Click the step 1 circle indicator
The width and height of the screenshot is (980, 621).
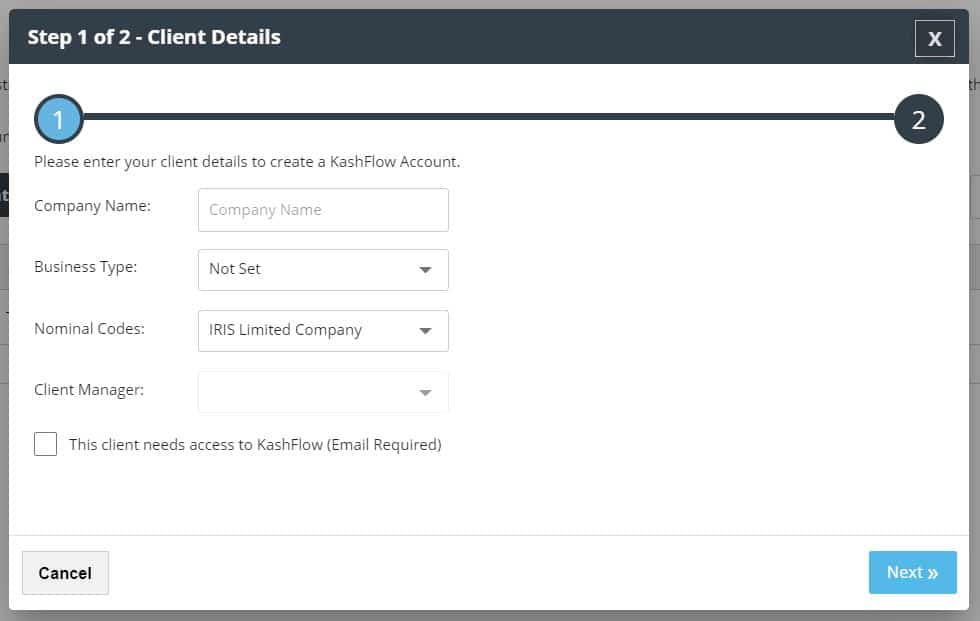(x=58, y=120)
